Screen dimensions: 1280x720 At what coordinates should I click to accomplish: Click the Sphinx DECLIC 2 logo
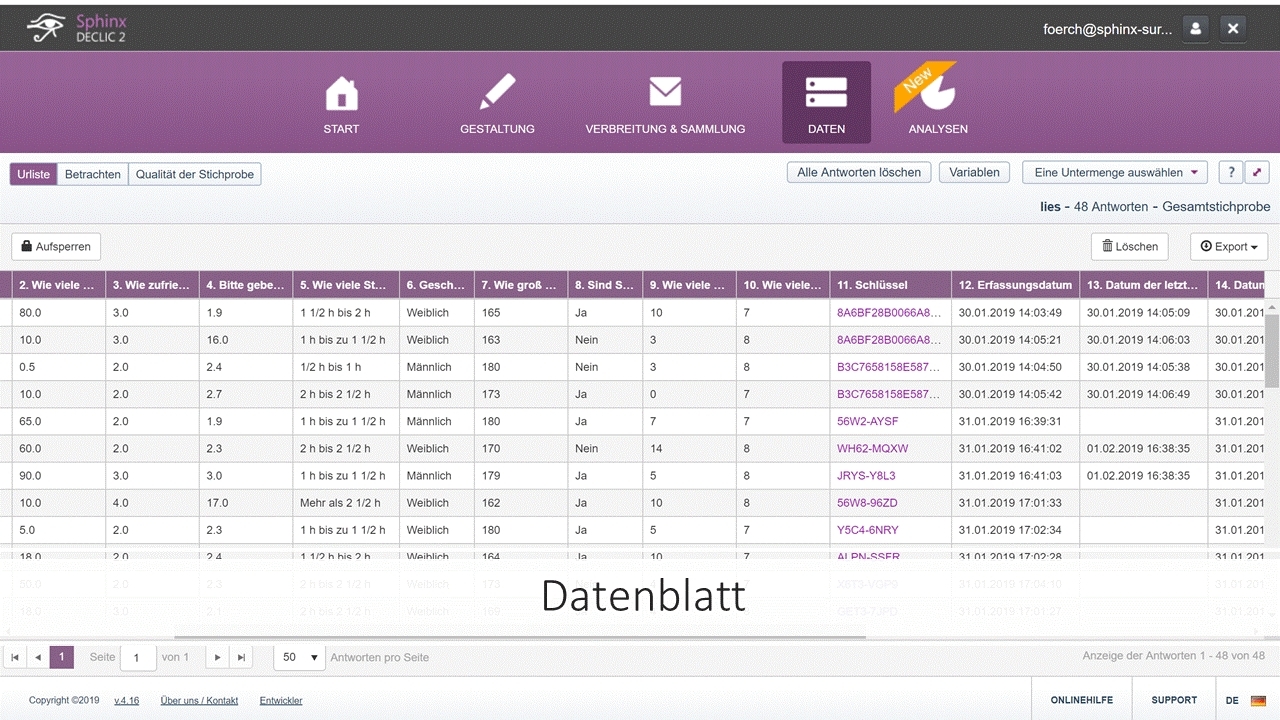(78, 29)
